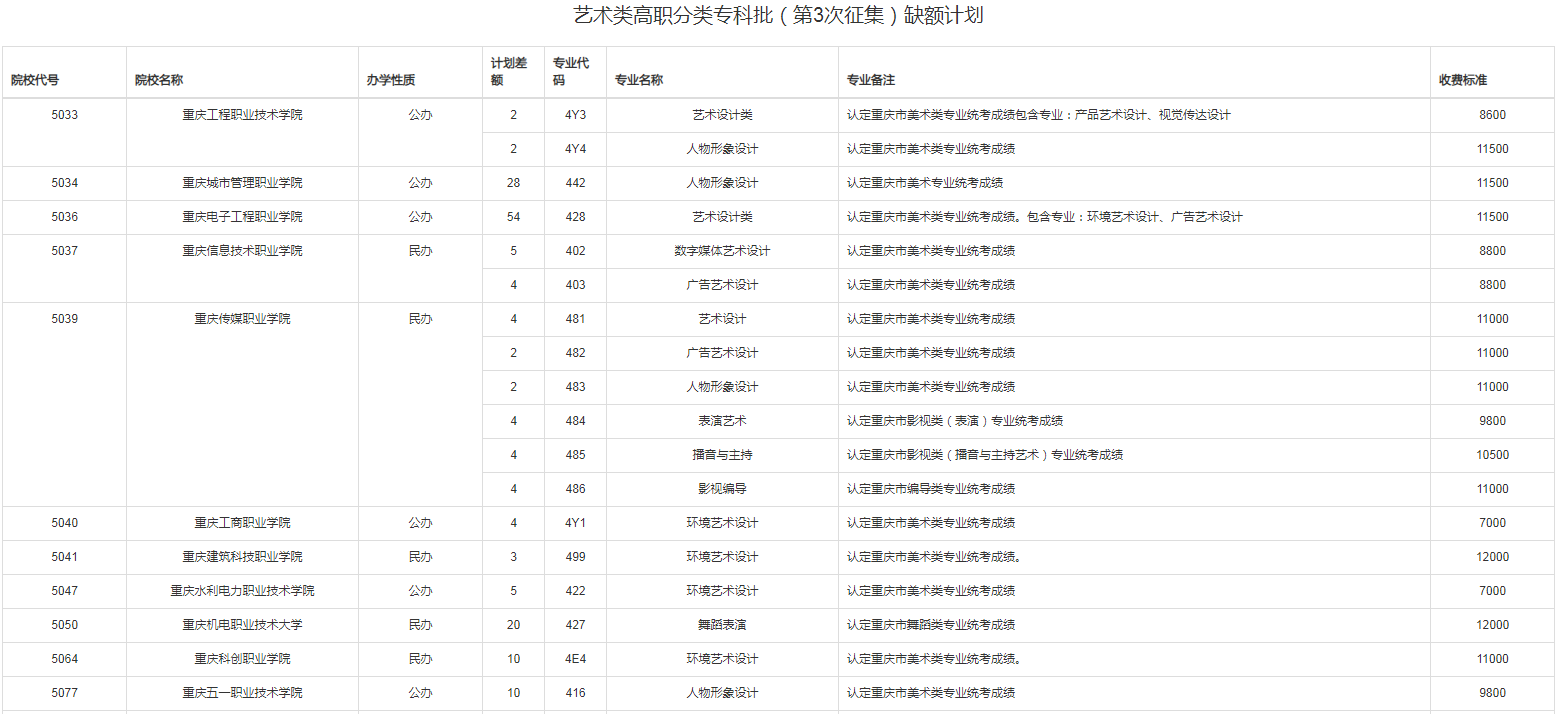Click the 播音与主持 major name

(722, 455)
